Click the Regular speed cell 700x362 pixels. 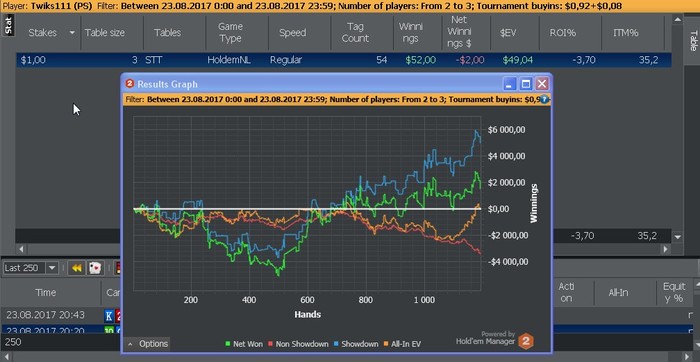click(x=286, y=60)
